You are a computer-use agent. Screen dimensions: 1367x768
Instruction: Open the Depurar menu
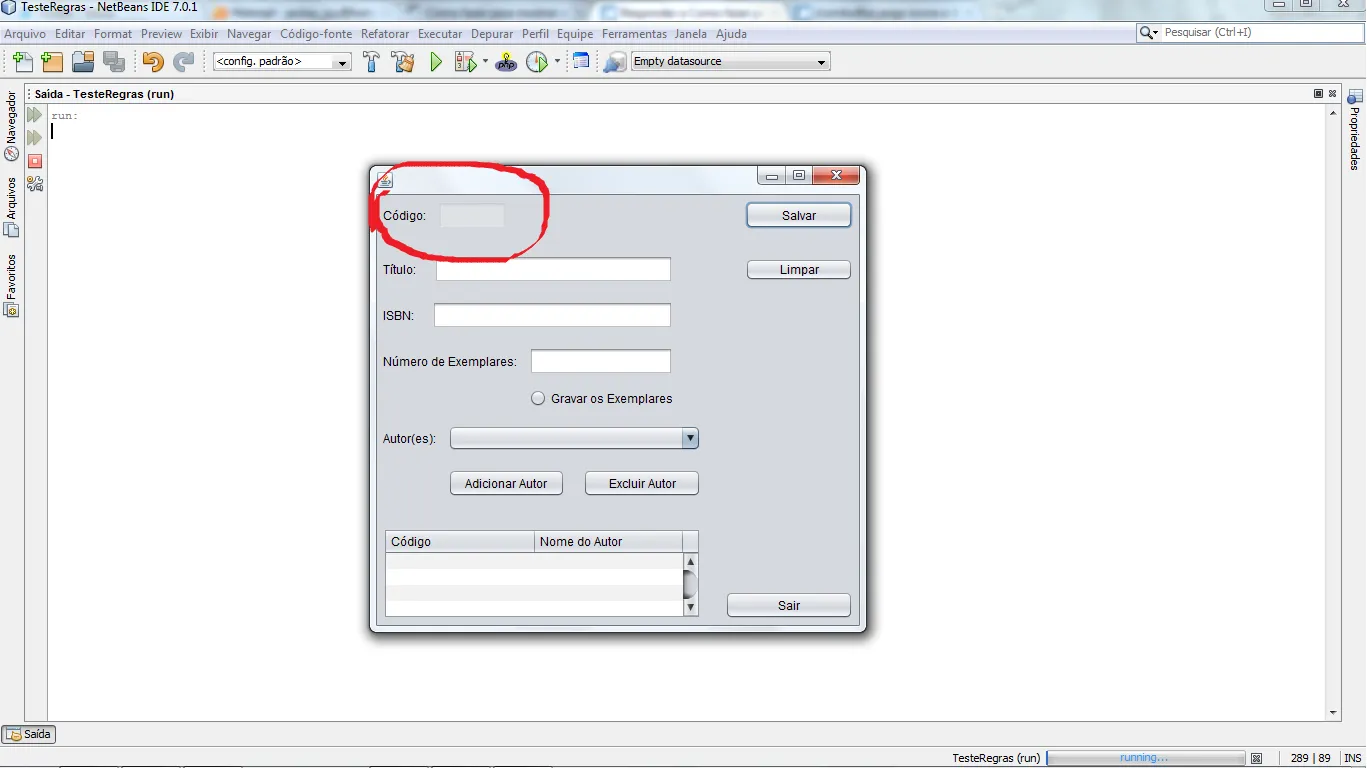click(x=492, y=34)
